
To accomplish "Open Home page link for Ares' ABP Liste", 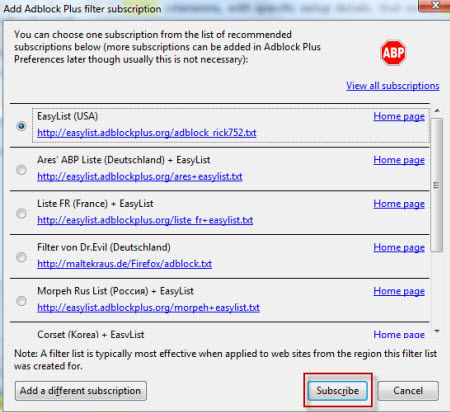I will (x=399, y=160).
